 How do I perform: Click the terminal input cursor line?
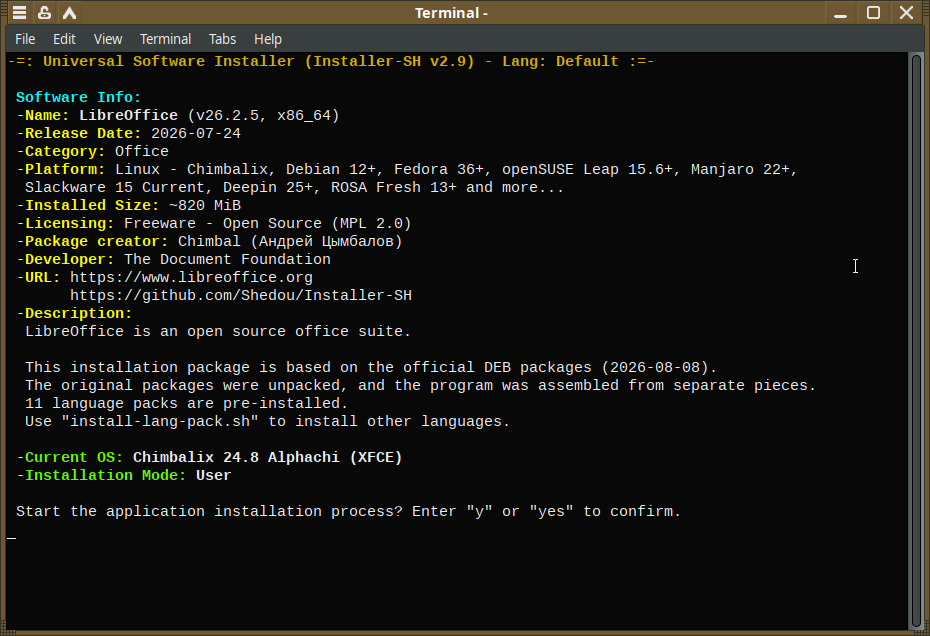pyautogui.click(x=12, y=538)
